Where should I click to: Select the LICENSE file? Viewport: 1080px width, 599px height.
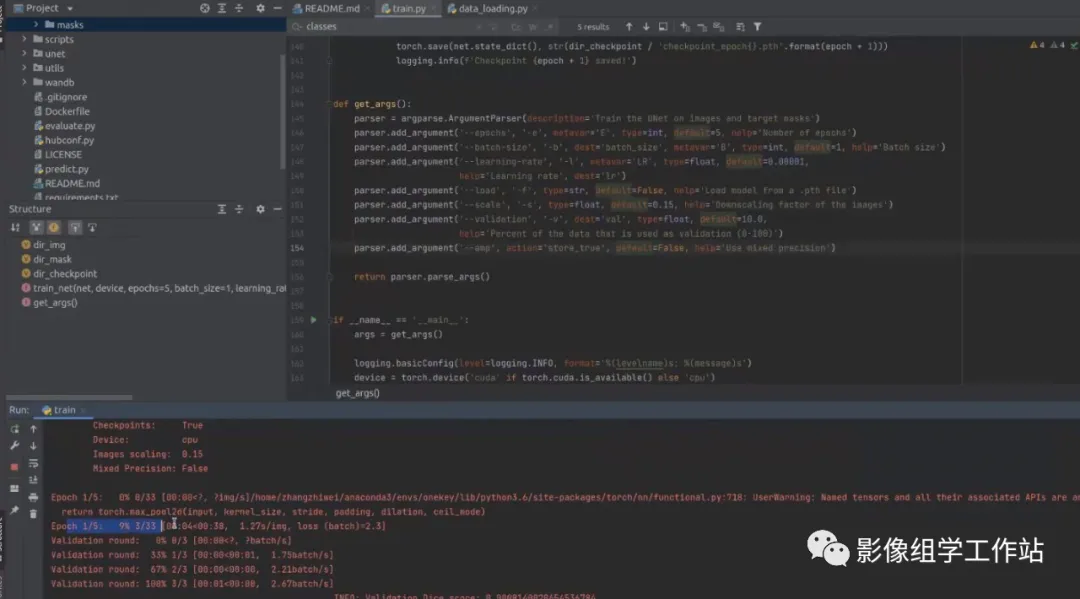click(58, 155)
